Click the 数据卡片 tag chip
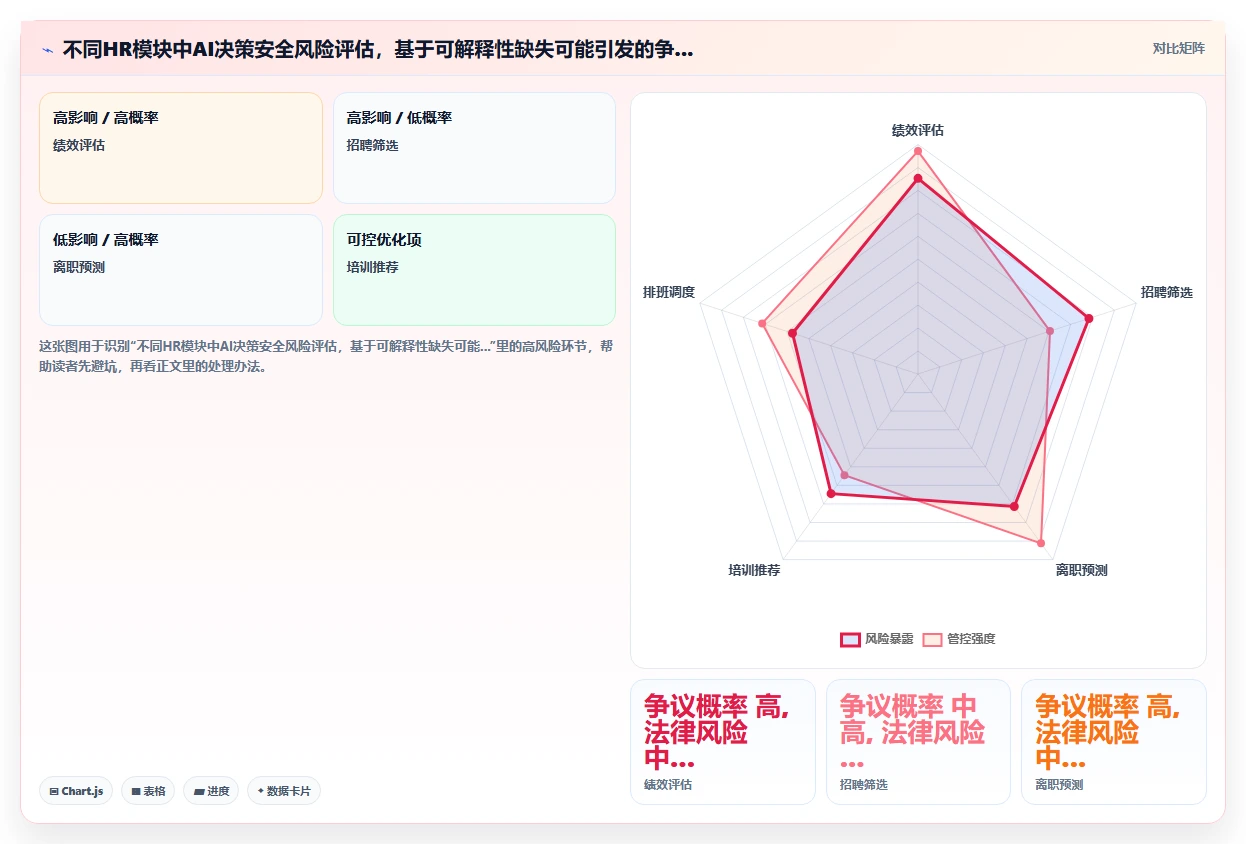 click(x=284, y=791)
